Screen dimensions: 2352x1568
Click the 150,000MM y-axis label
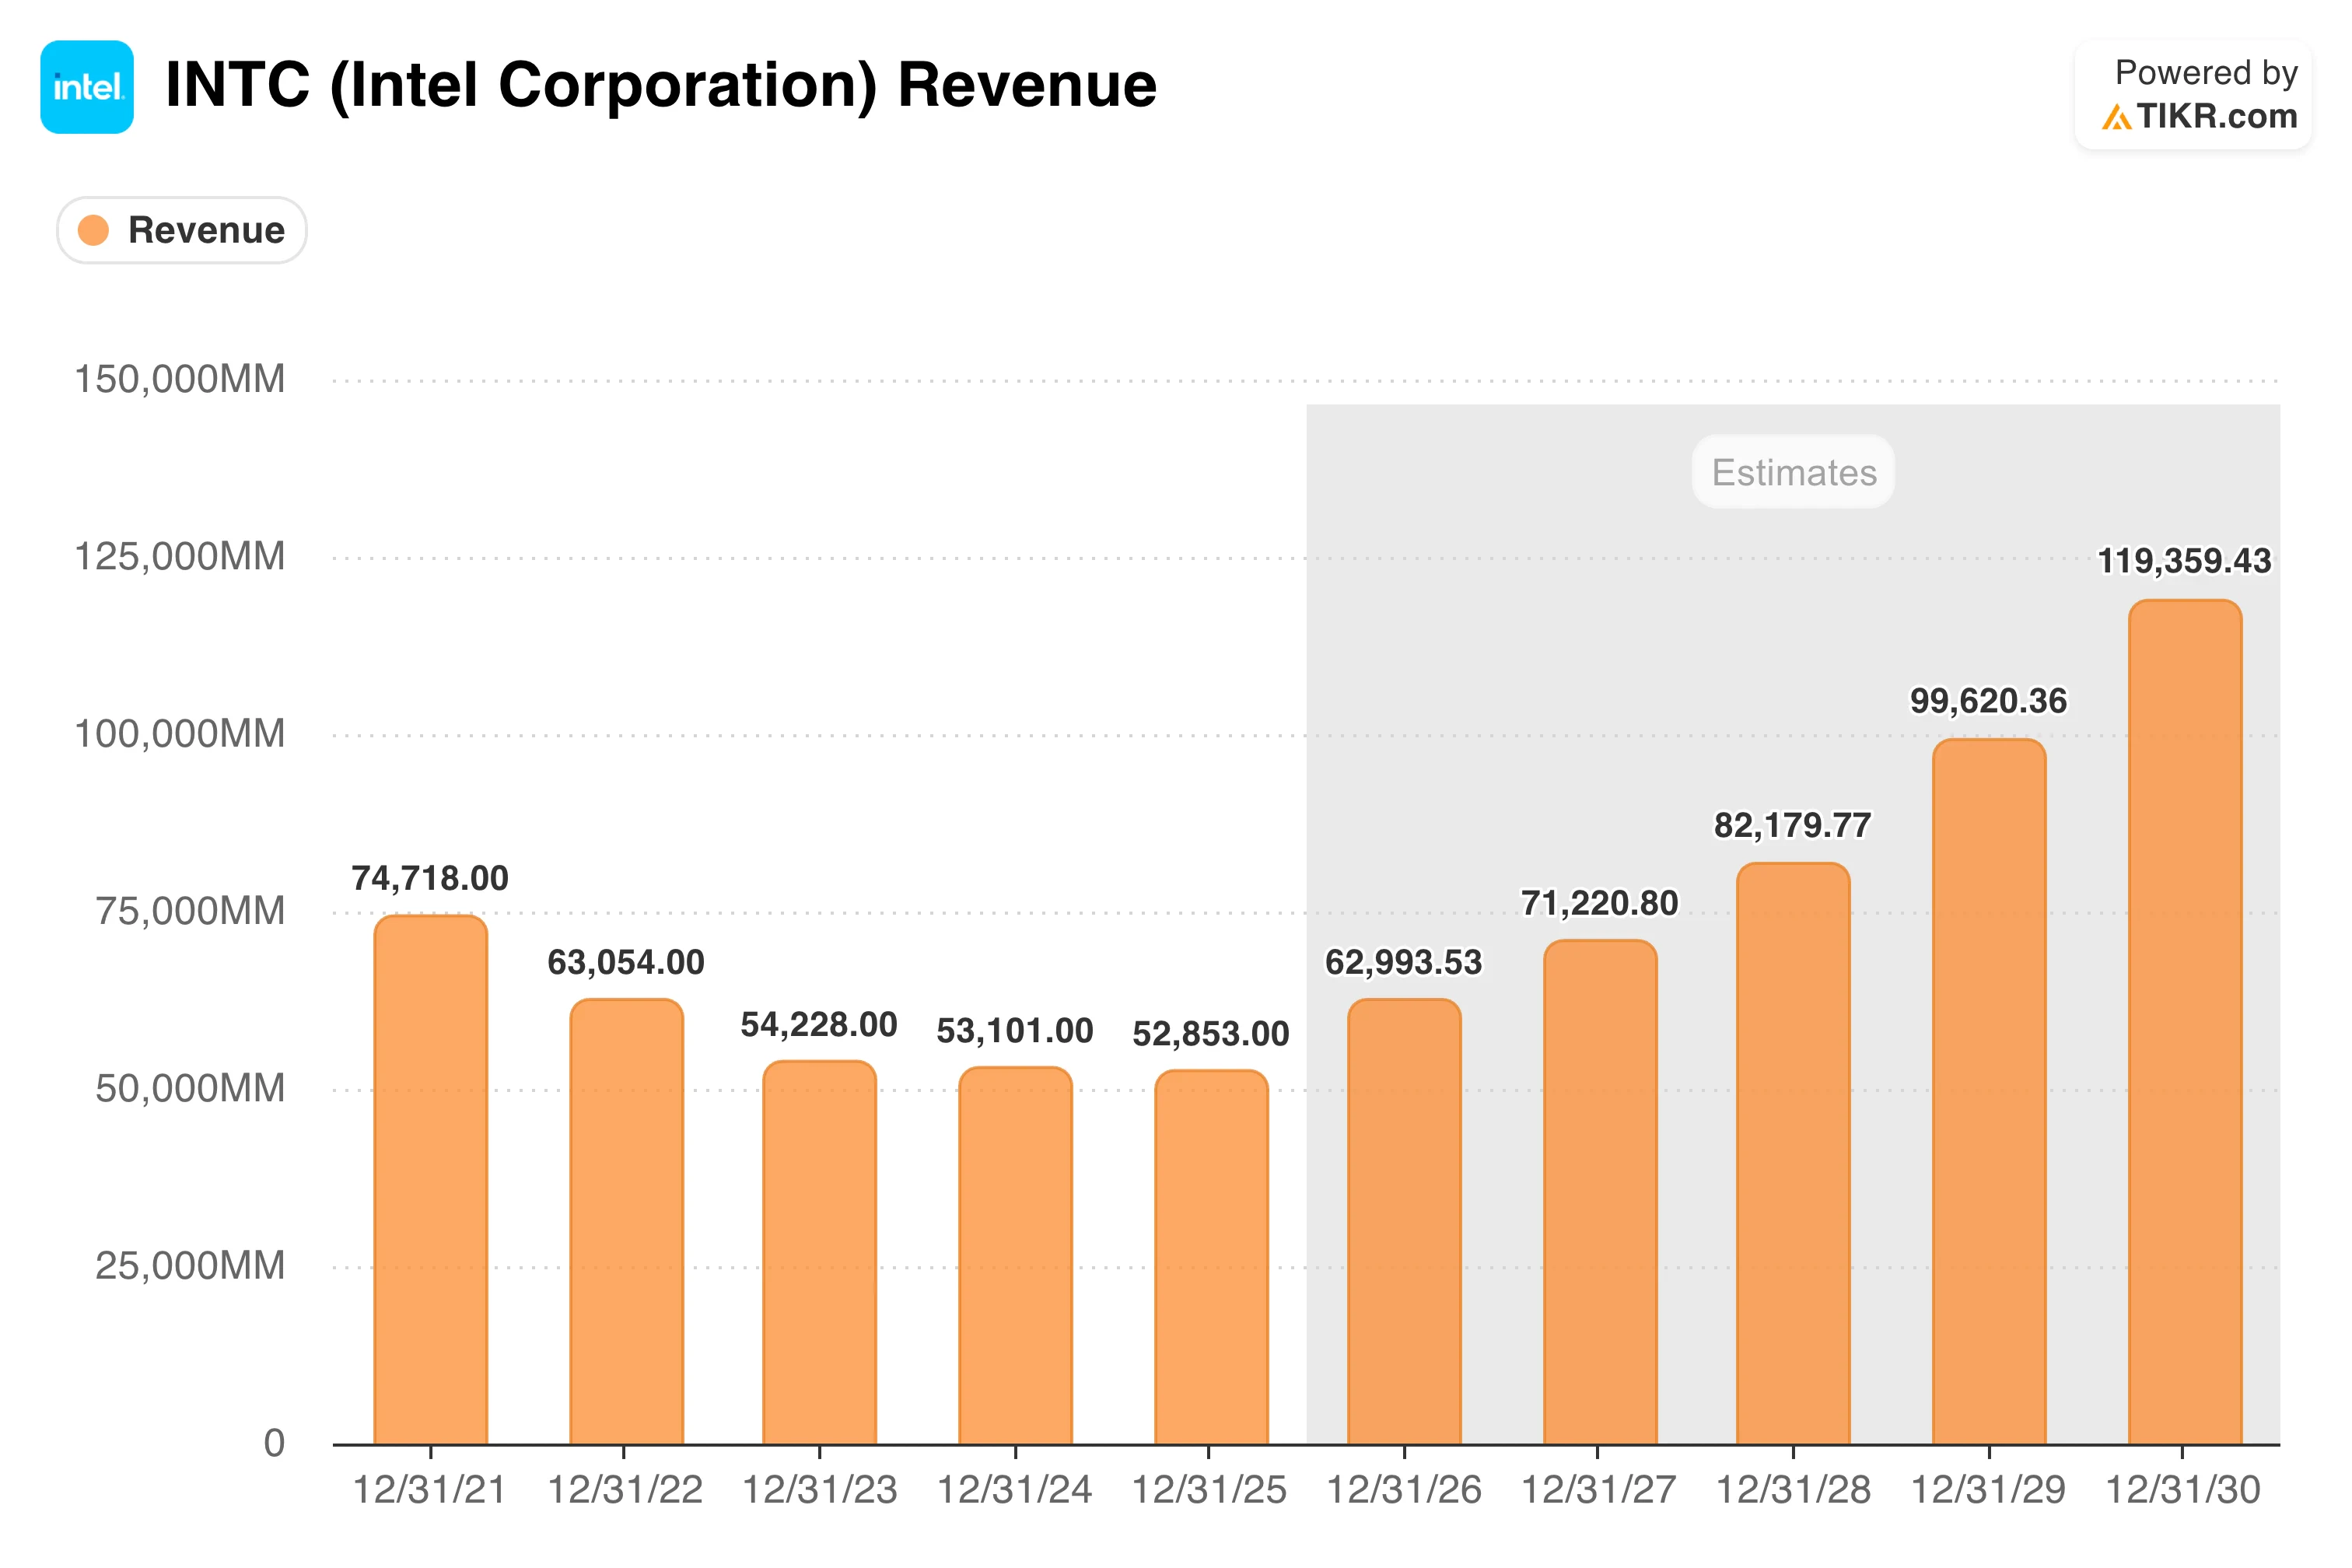tap(180, 380)
